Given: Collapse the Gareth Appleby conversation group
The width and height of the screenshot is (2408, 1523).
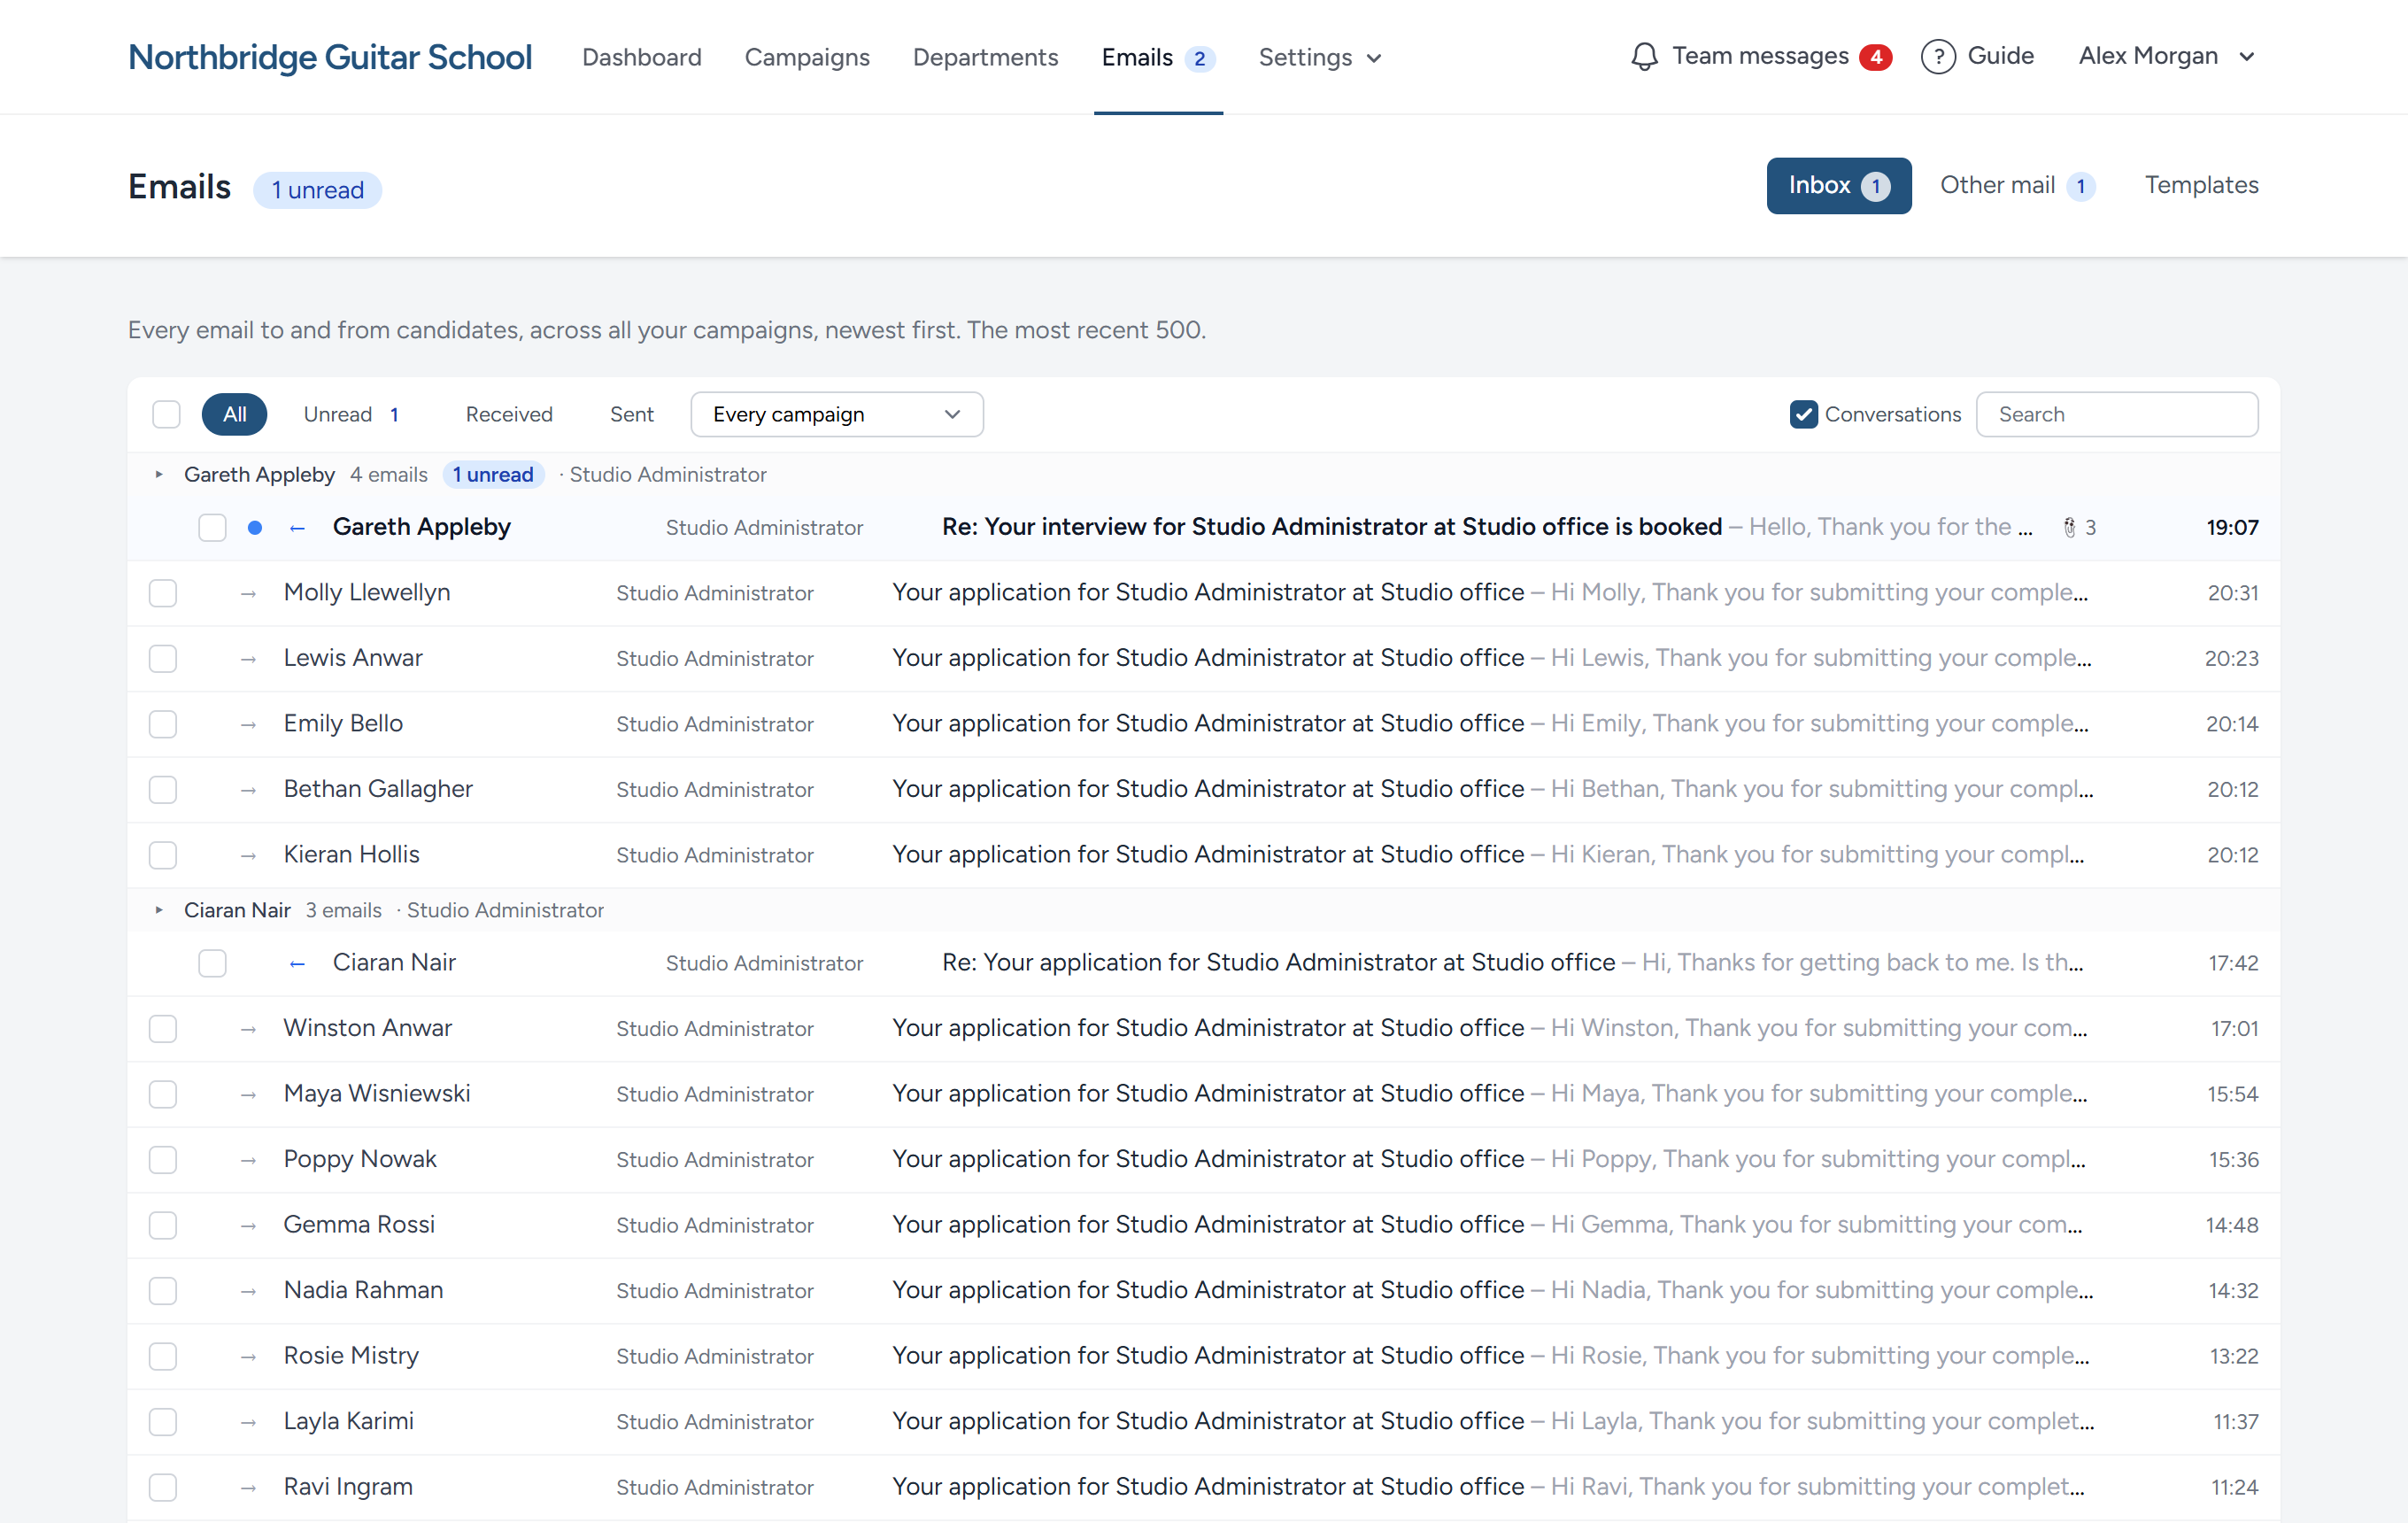Looking at the screenshot, I should pos(159,474).
